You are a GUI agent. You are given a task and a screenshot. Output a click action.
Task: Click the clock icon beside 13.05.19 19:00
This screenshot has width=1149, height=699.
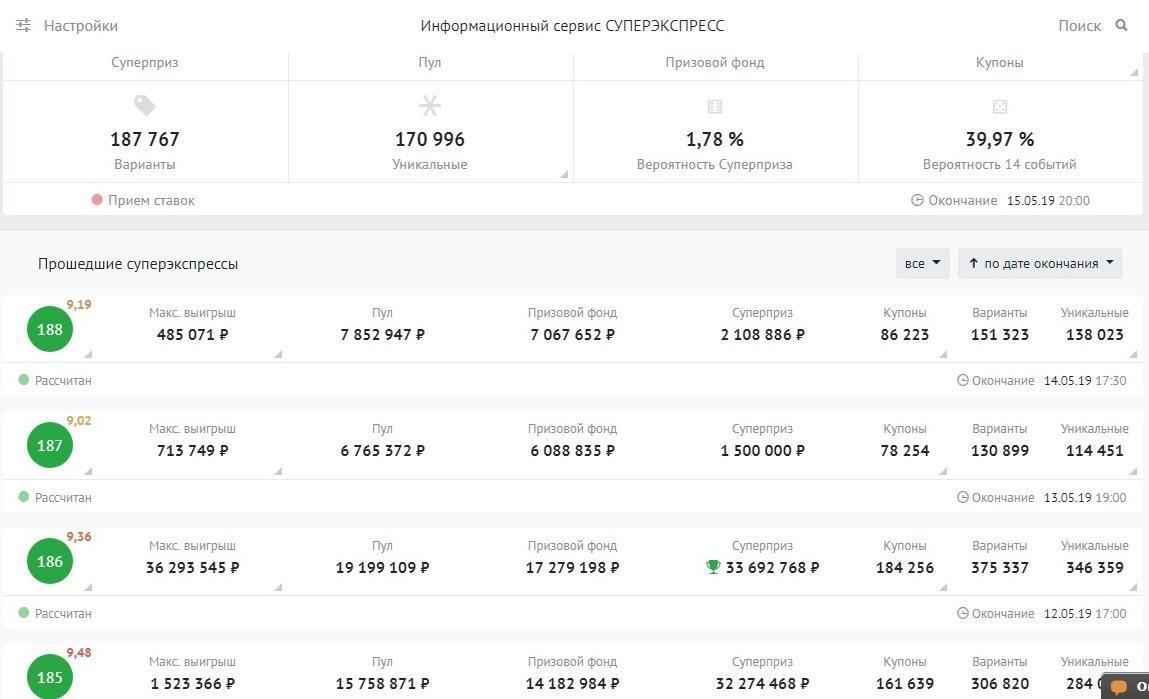pyautogui.click(x=963, y=498)
